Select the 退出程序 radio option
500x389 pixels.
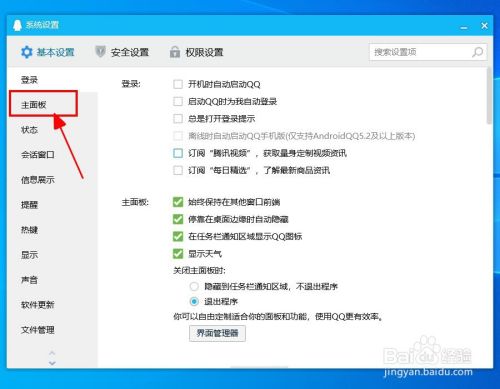pos(194,302)
